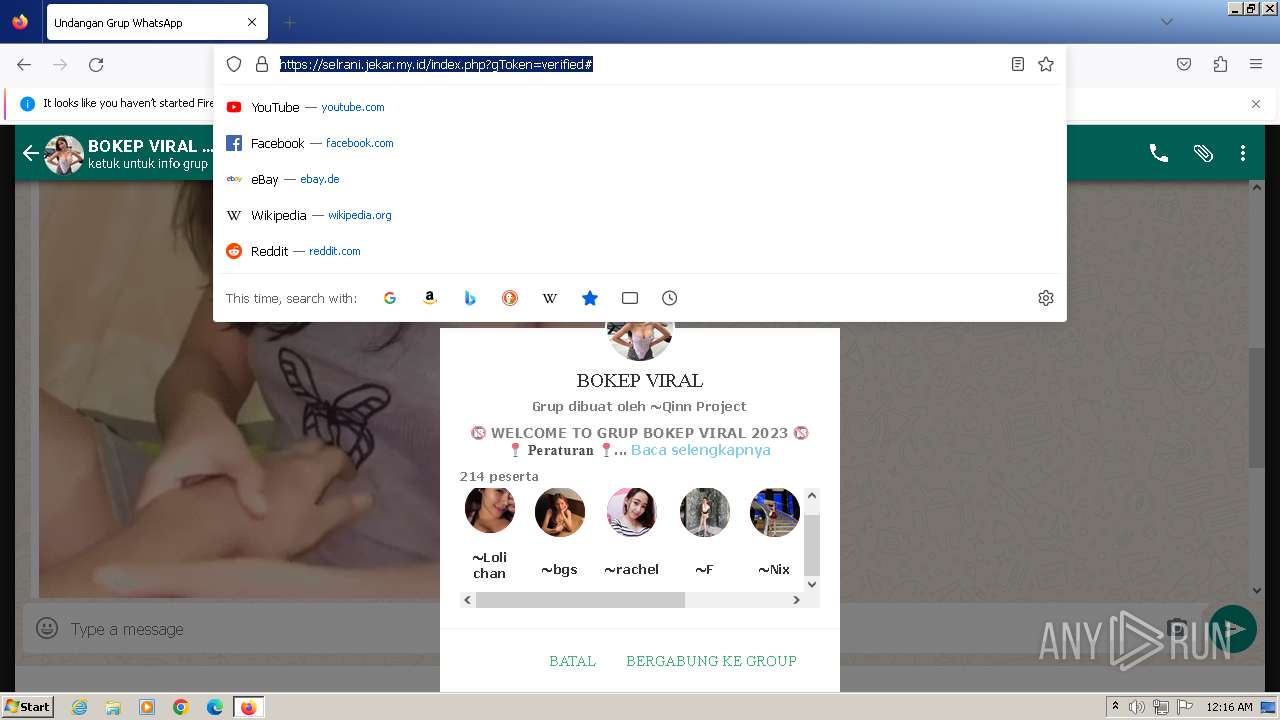Viewport: 1280px width, 720px height.
Task: Open new tab with plus button
Action: (x=289, y=22)
